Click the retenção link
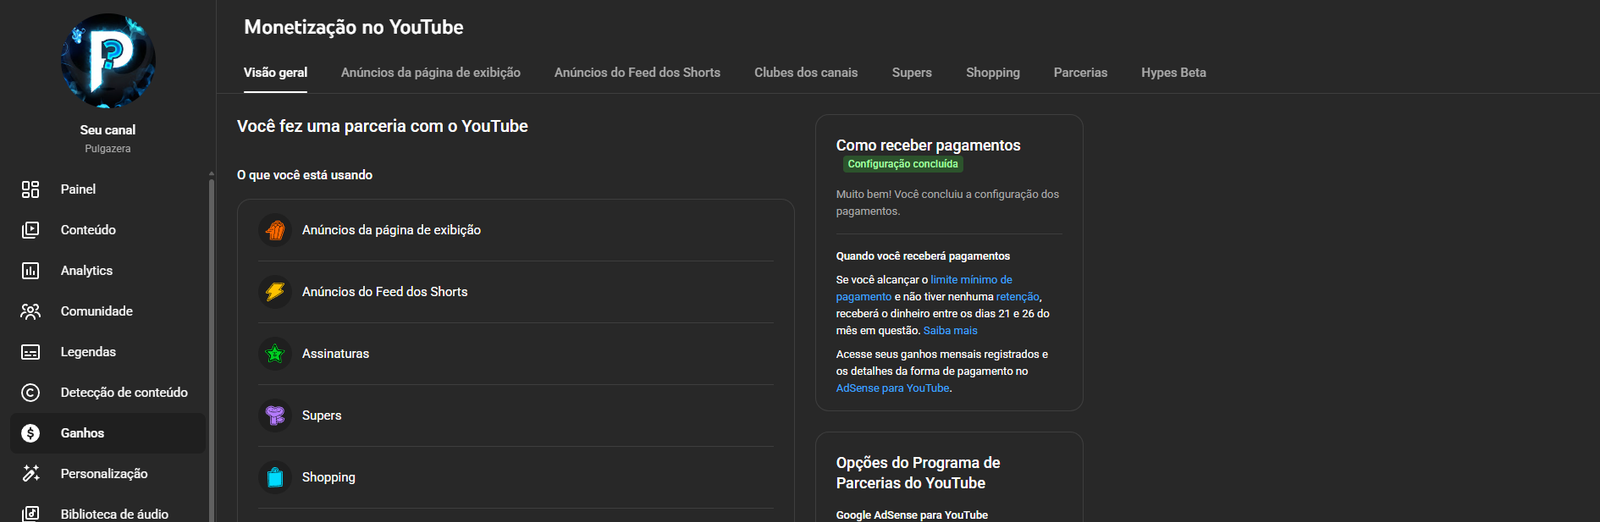 (x=1017, y=297)
